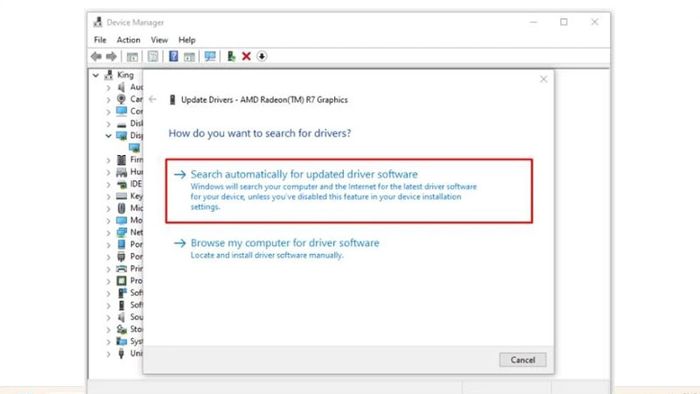Expand the 'Sou' sound category
Viewport: 700px width, 394px height.
coord(108,317)
